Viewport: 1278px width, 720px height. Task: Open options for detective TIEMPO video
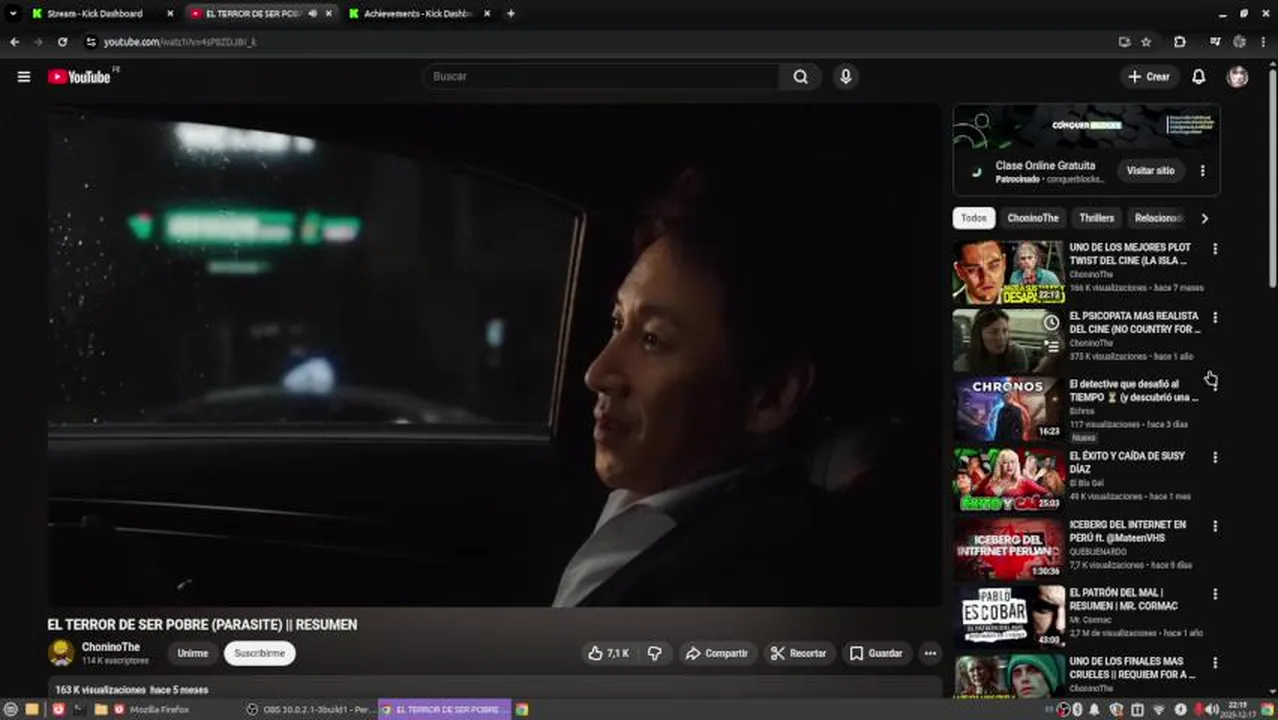[x=1215, y=387]
